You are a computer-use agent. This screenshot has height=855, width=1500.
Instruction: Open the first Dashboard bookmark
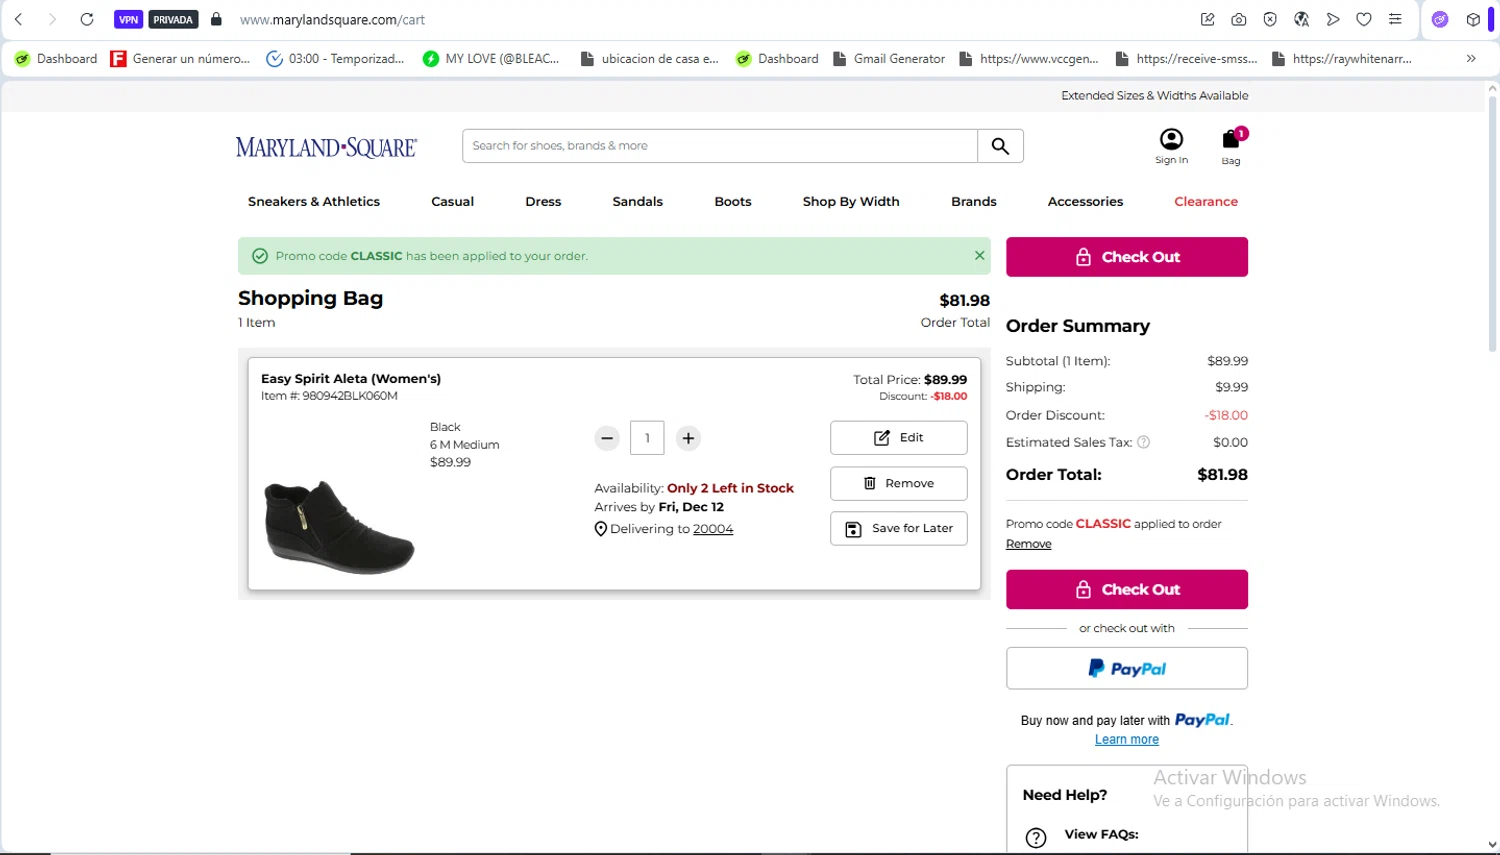[x=56, y=59]
